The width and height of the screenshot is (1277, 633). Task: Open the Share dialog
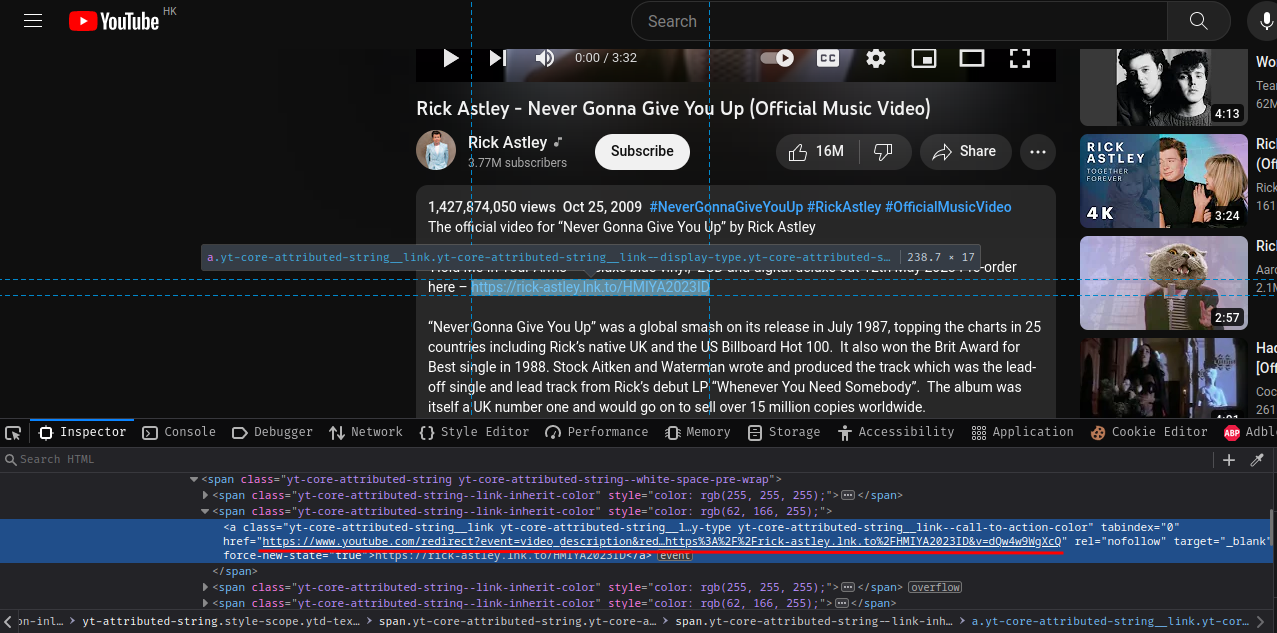(965, 151)
